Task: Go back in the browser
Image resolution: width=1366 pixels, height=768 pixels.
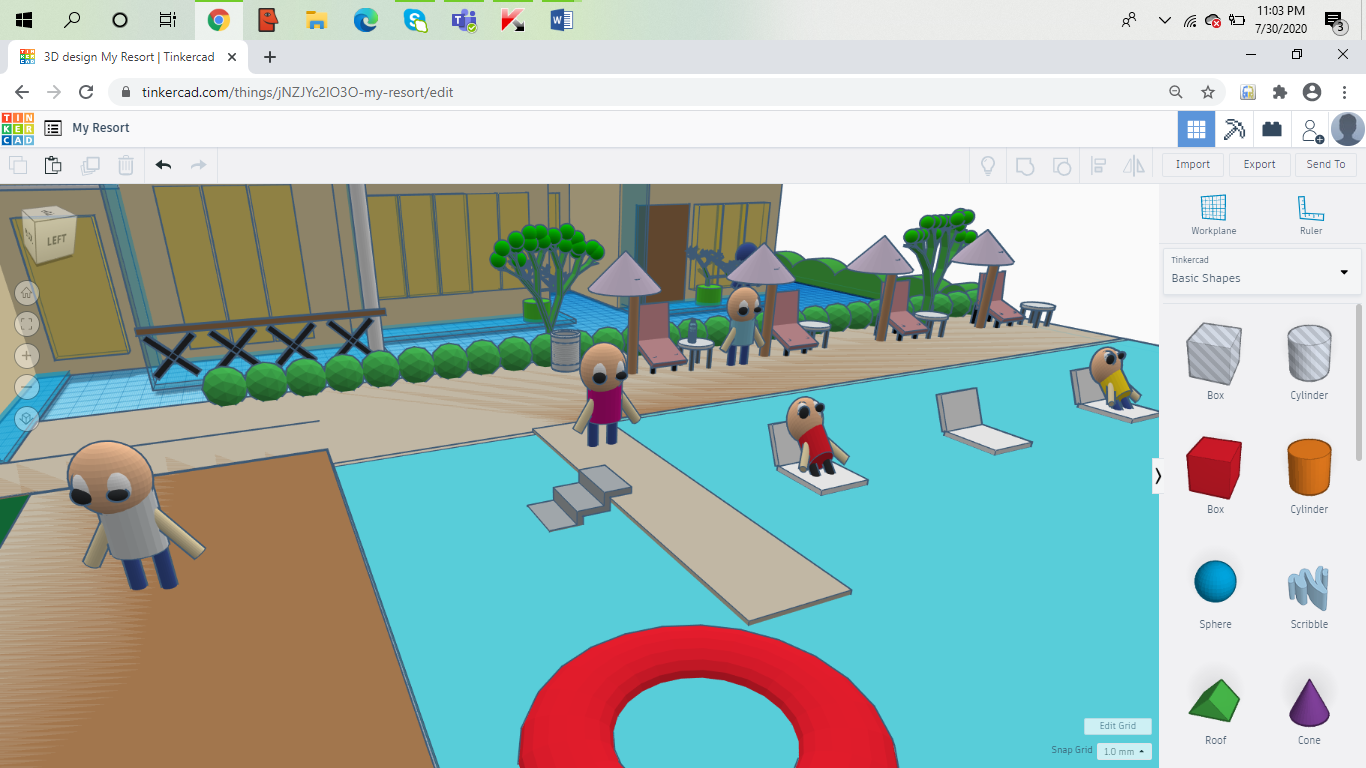Action: [x=22, y=92]
